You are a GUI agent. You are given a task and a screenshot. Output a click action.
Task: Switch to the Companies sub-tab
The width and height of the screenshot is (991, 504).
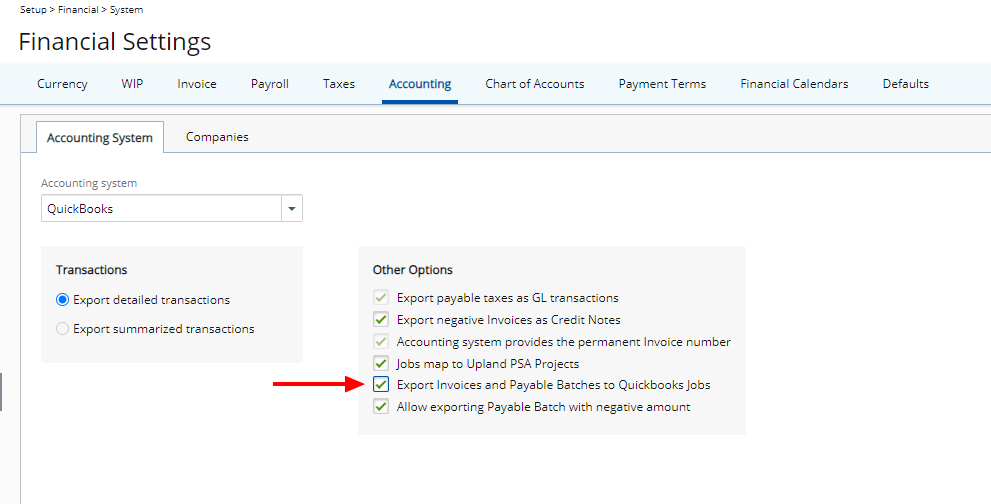click(x=217, y=137)
